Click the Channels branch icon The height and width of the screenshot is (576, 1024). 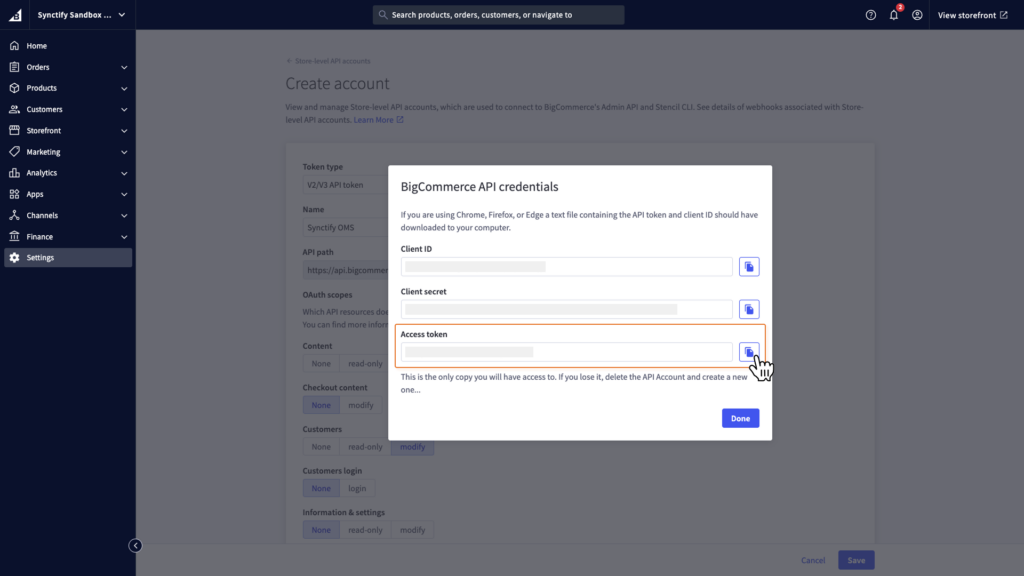click(14, 215)
